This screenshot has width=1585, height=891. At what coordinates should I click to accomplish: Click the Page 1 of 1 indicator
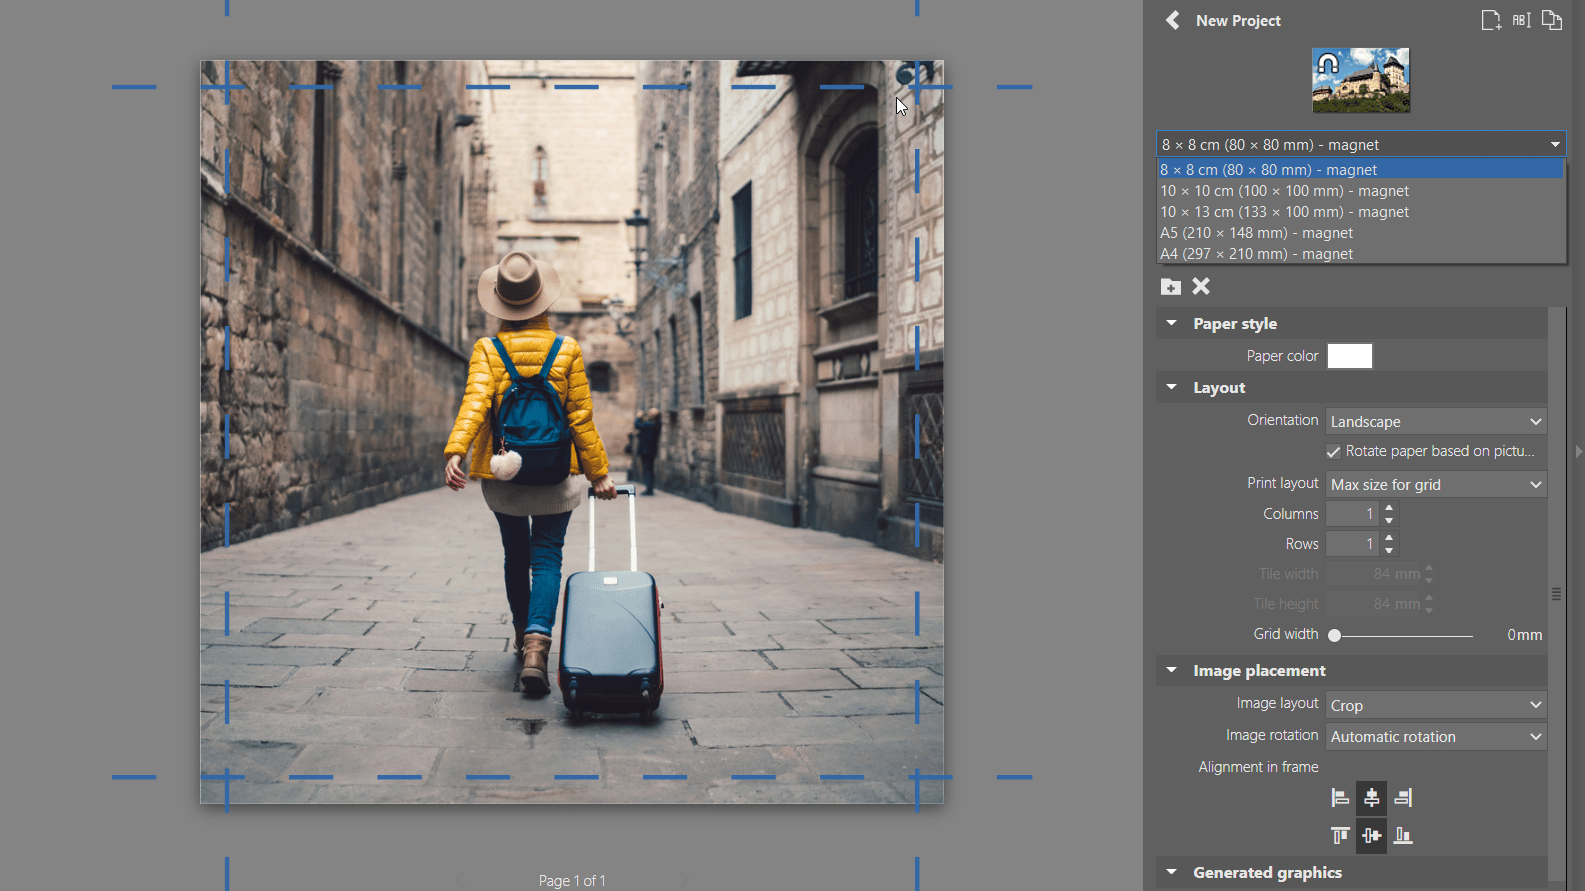572,881
